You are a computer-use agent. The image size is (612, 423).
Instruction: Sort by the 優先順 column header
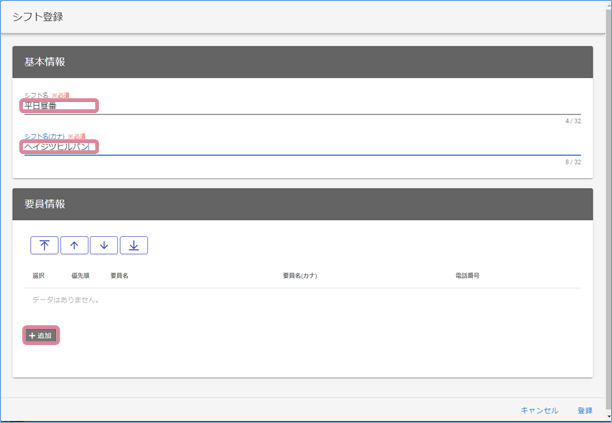[x=81, y=274]
